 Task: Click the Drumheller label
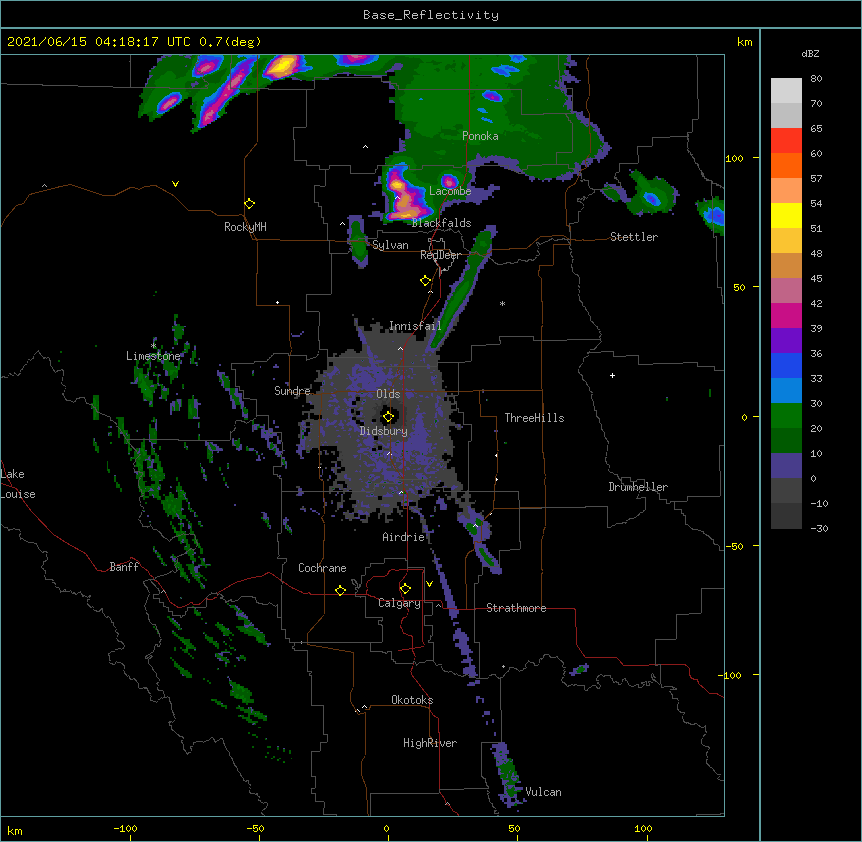[638, 487]
